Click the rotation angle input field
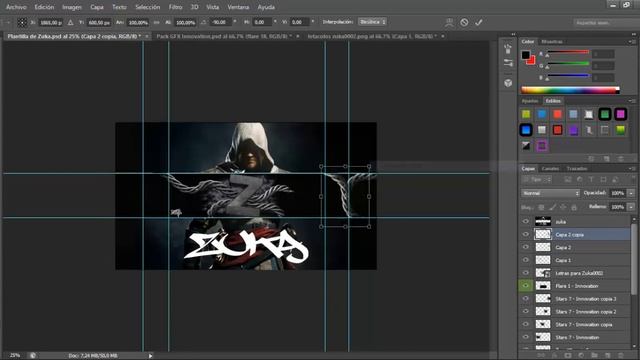The image size is (640, 360). (221, 22)
